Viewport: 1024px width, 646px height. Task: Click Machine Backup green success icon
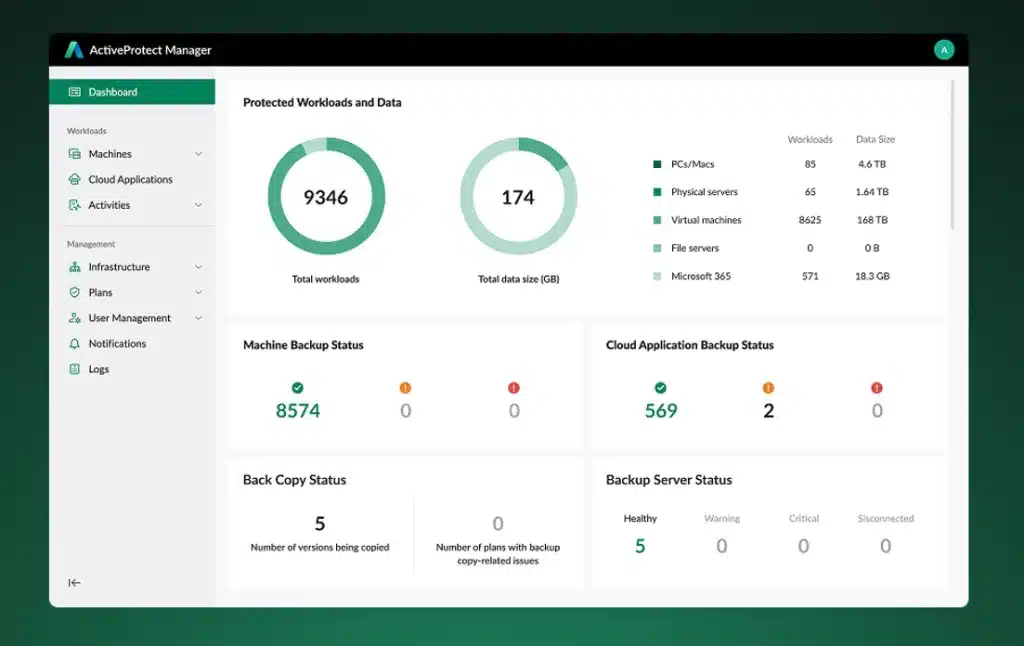(x=298, y=388)
